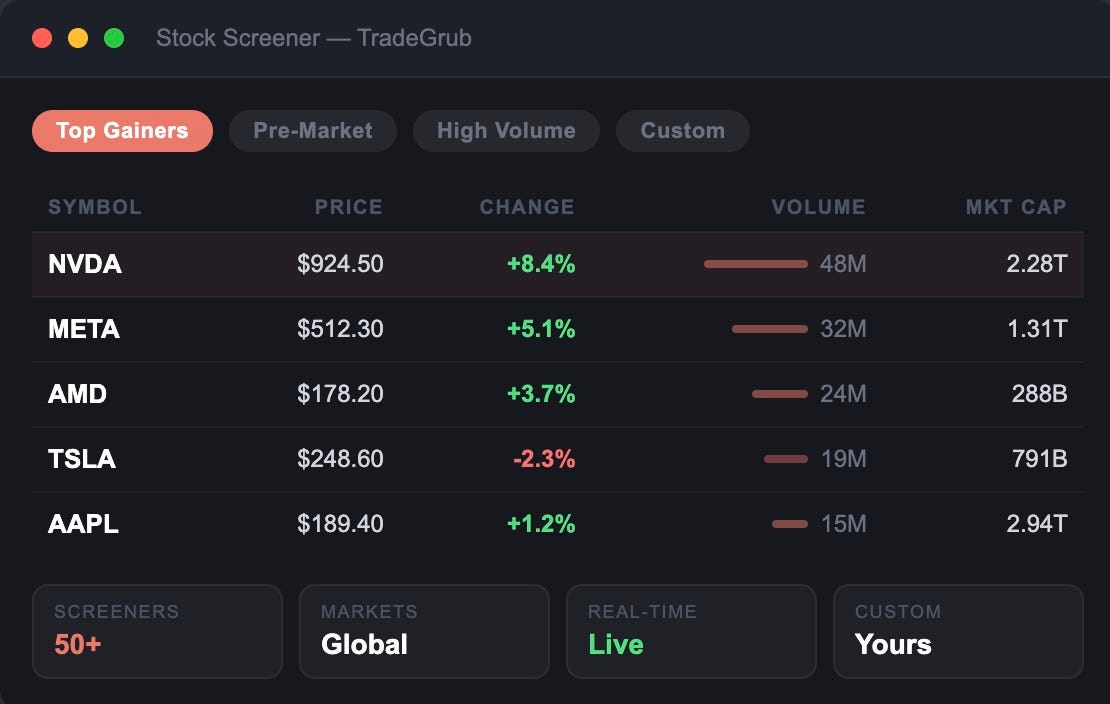The height and width of the screenshot is (704, 1110).
Task: Open the Real-Time Live card
Action: [x=691, y=631]
